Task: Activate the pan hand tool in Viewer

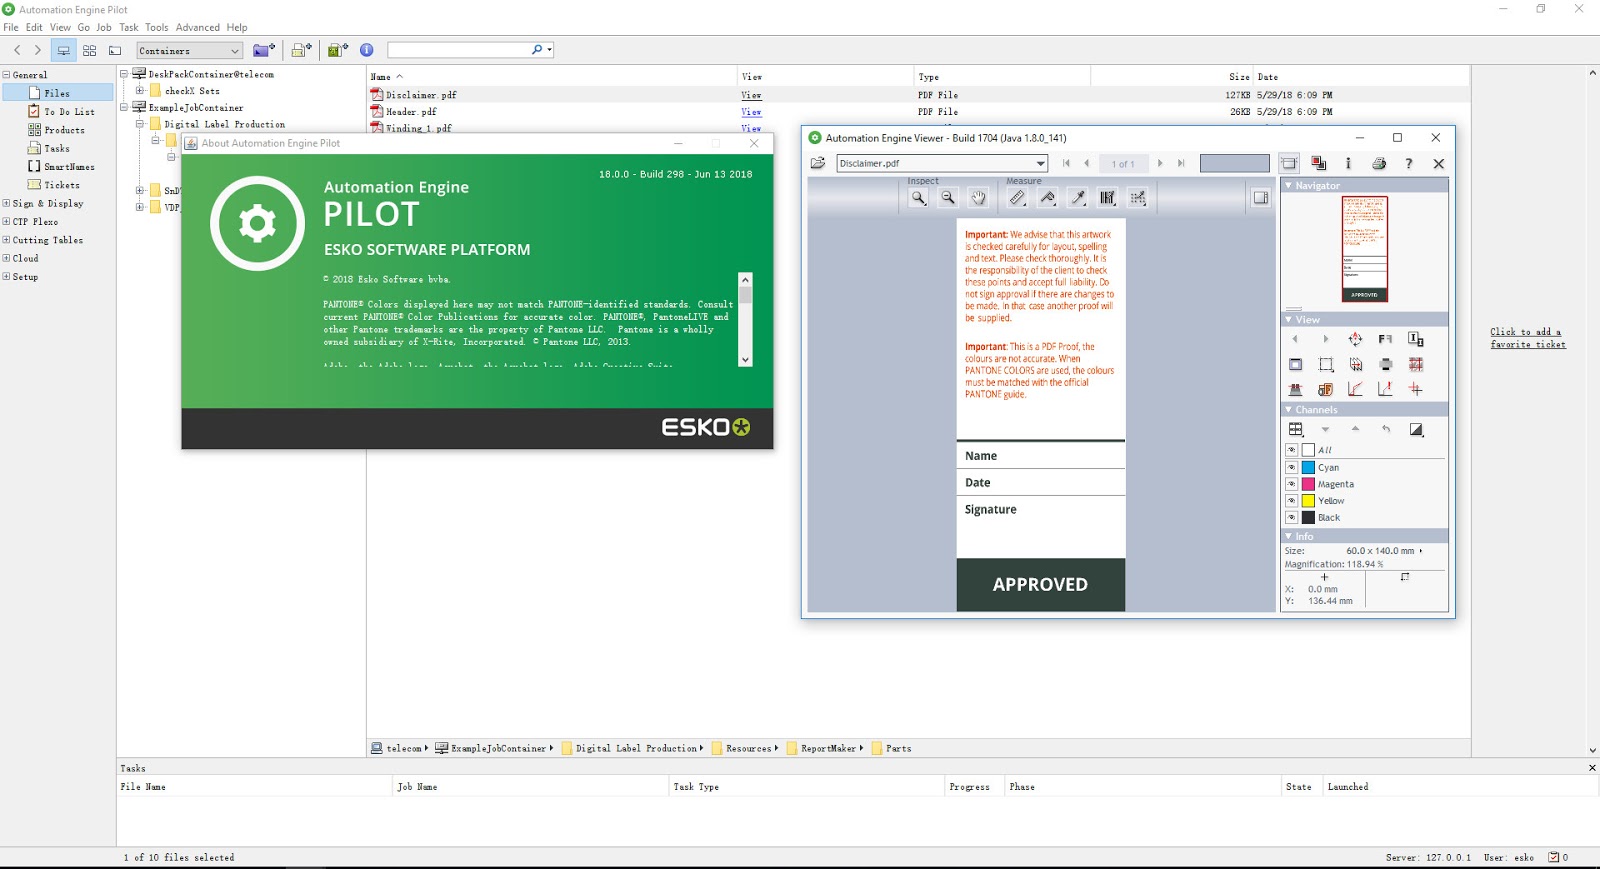Action: (x=978, y=198)
